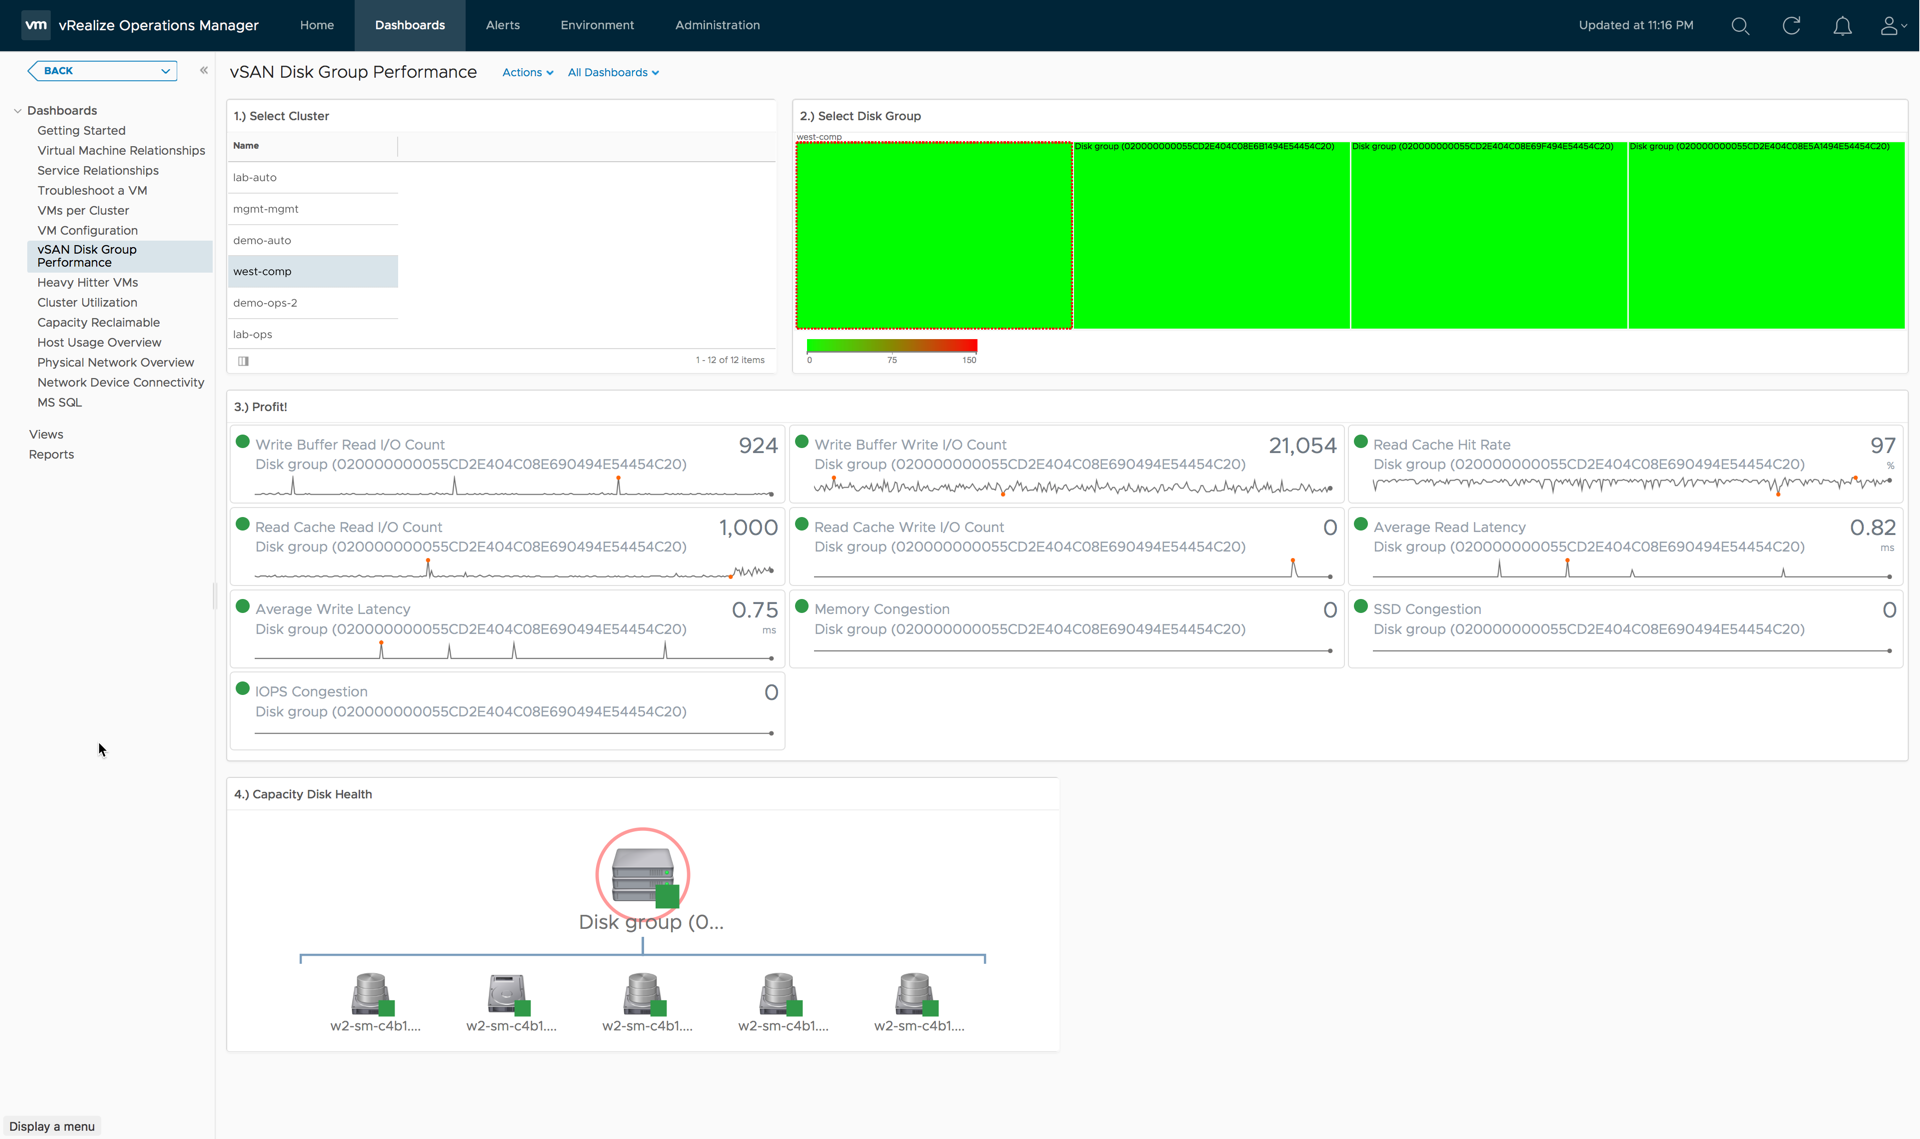The height and width of the screenshot is (1139, 1920).
Task: Open the notifications bell icon
Action: (x=1842, y=26)
